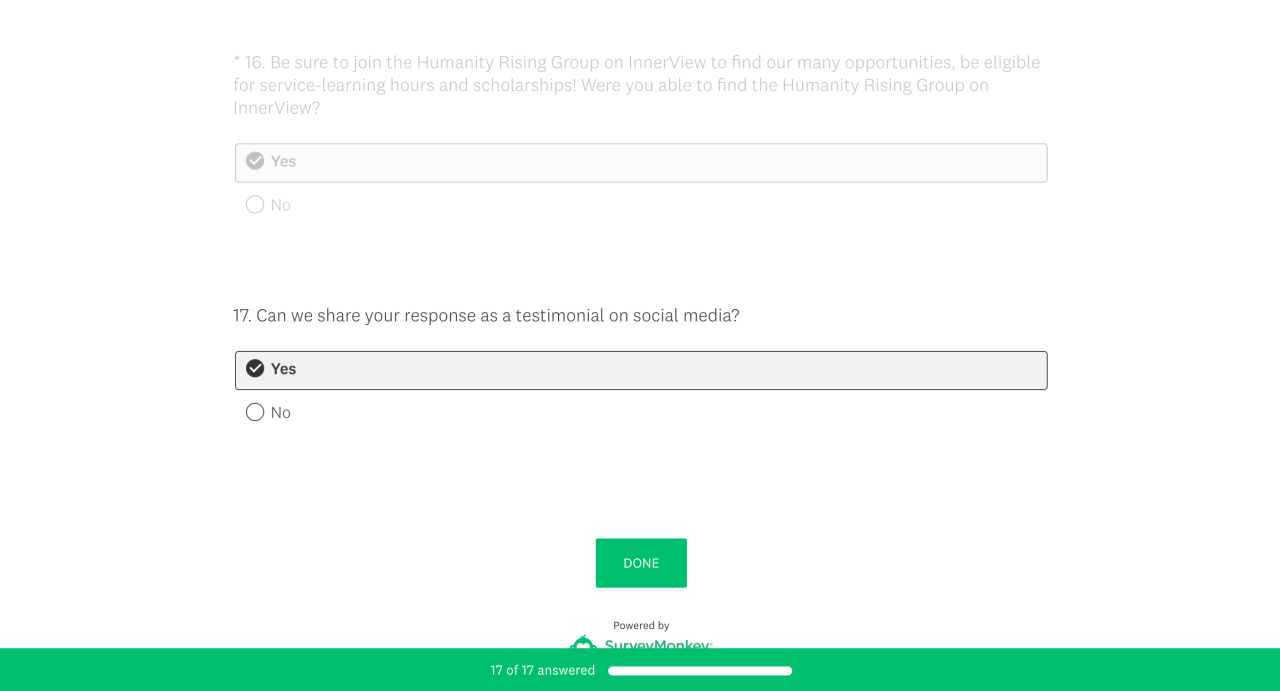Viewport: 1280px width, 691px height.
Task: Click the "Powered by" text
Action: click(641, 626)
